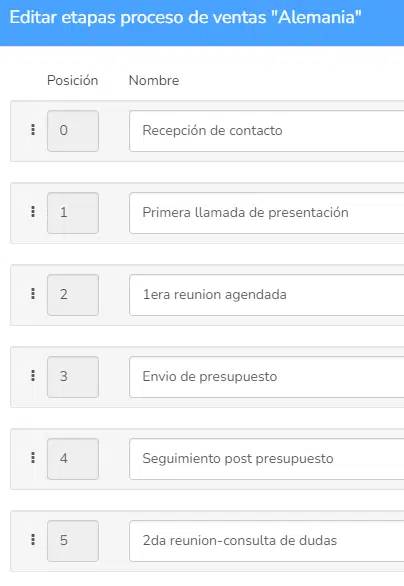Select the position box showing 2
This screenshot has height=586, width=404.
(x=73, y=295)
